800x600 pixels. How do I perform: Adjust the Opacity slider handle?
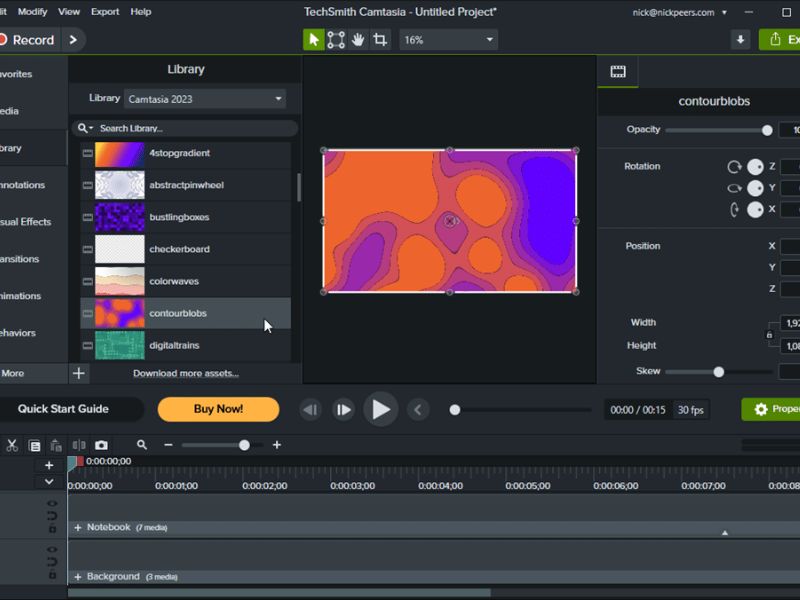coord(767,131)
